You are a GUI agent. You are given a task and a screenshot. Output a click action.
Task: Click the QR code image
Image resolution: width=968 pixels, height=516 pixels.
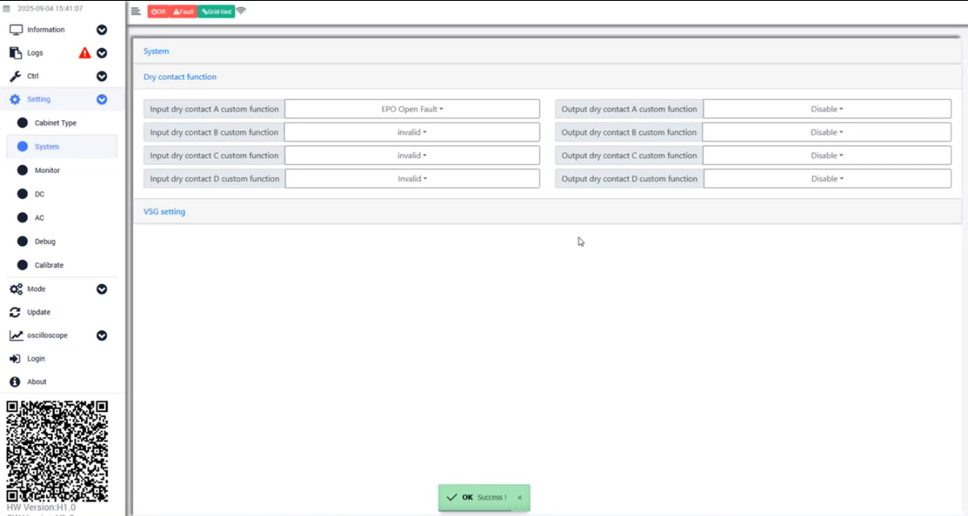(x=57, y=451)
